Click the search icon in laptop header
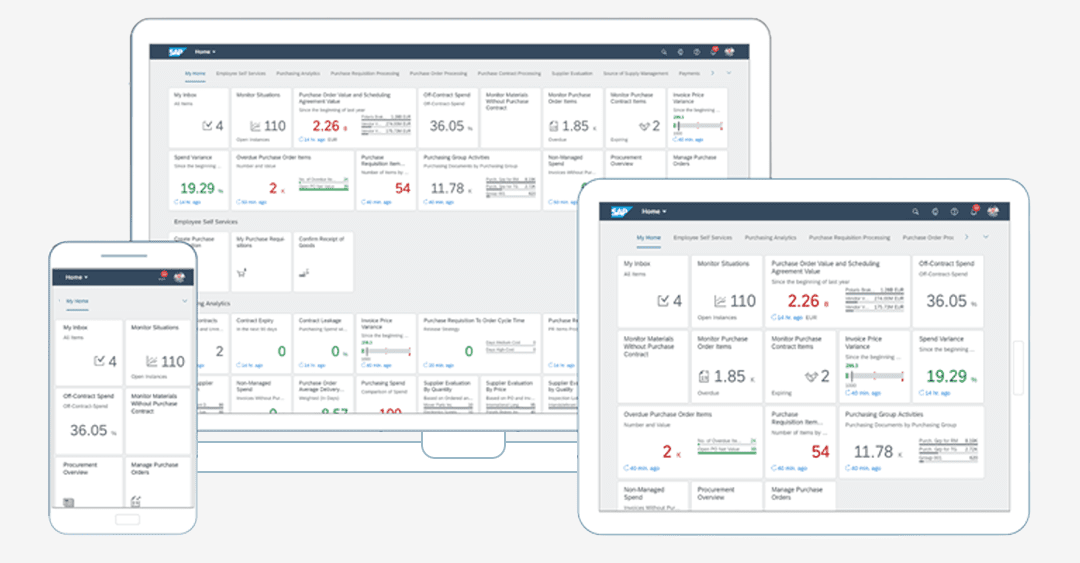The image size is (1080, 563). (664, 52)
